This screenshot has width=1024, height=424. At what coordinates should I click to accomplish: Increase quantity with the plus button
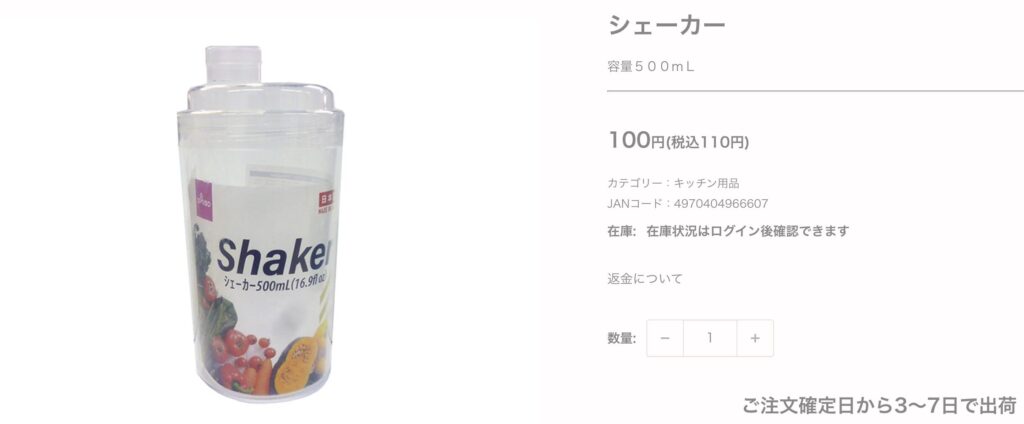(755, 338)
